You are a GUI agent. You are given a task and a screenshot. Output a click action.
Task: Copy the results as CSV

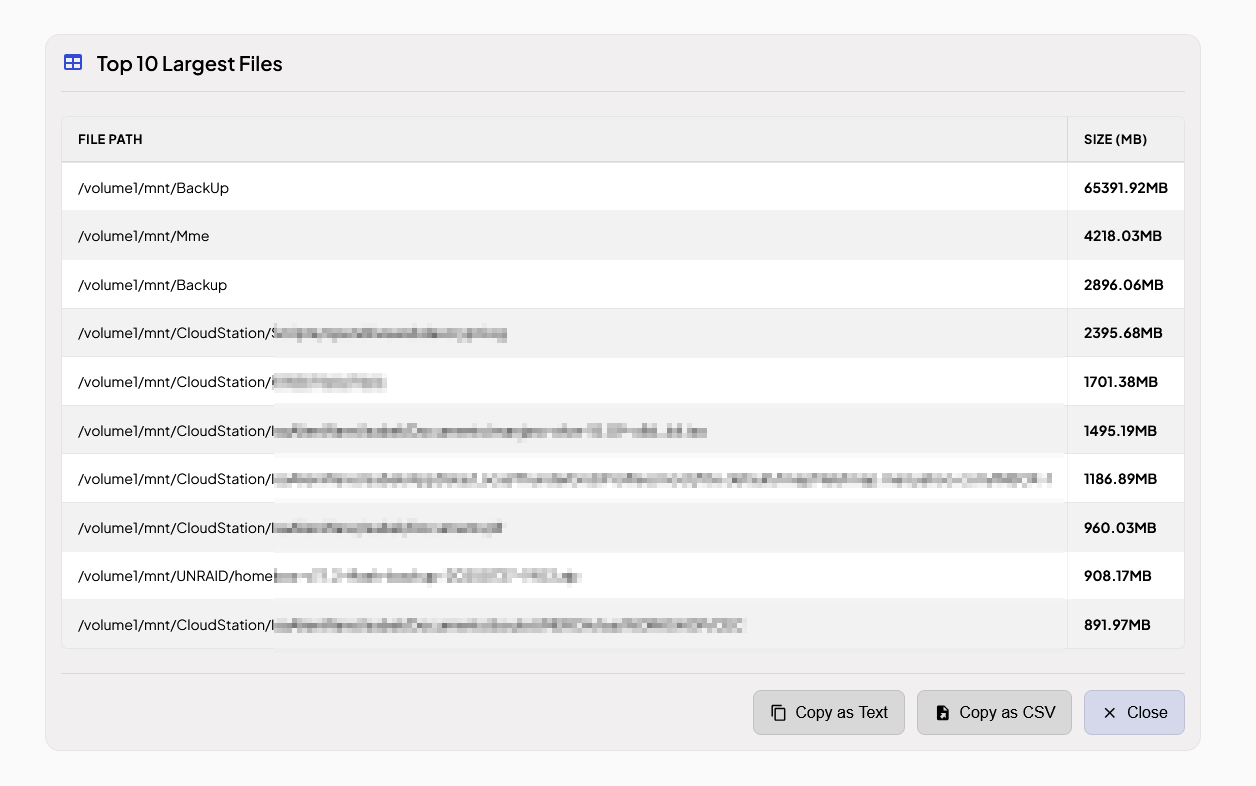(994, 713)
